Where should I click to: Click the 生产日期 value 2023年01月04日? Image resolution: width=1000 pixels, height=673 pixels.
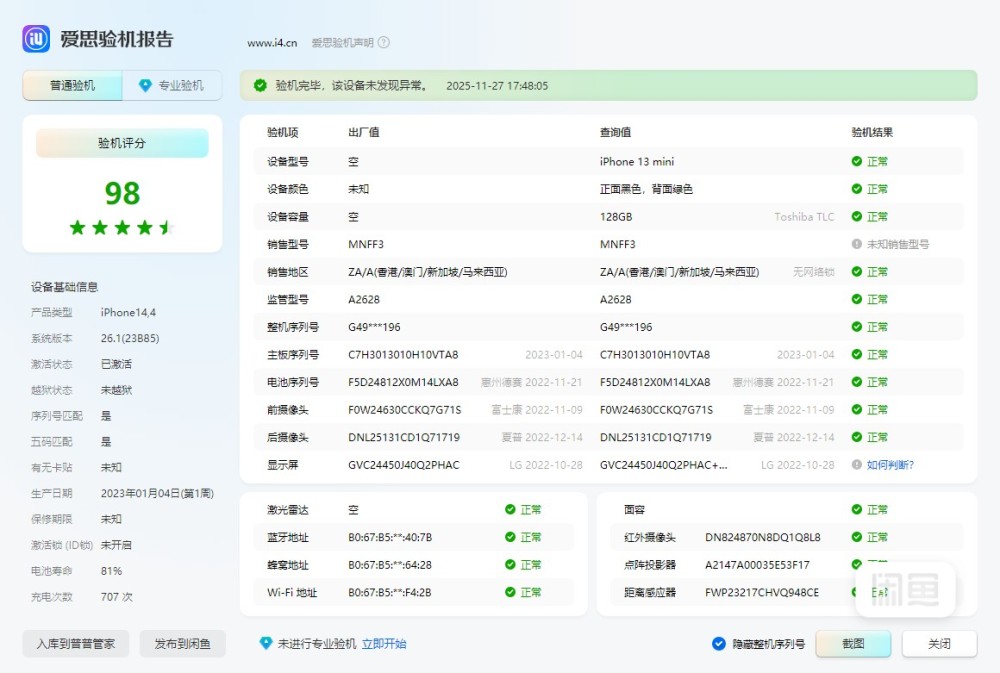[157, 493]
